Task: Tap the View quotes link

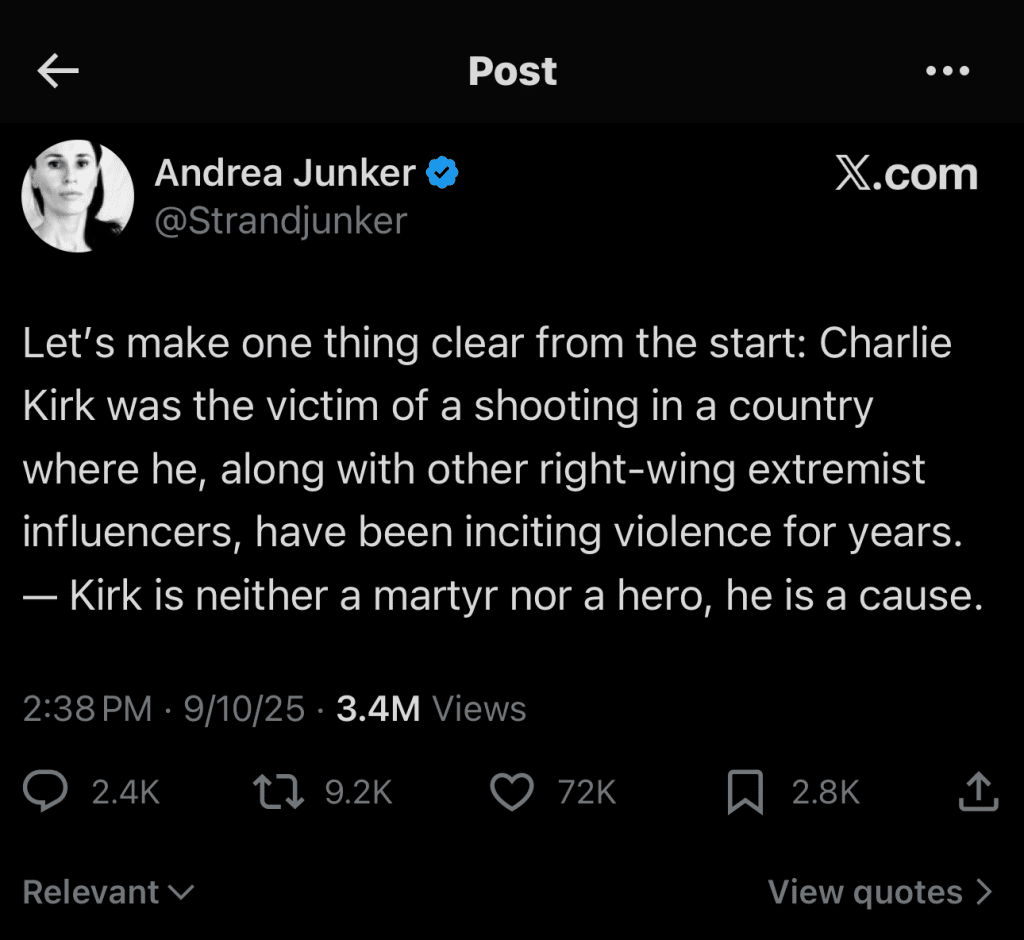Action: point(865,891)
